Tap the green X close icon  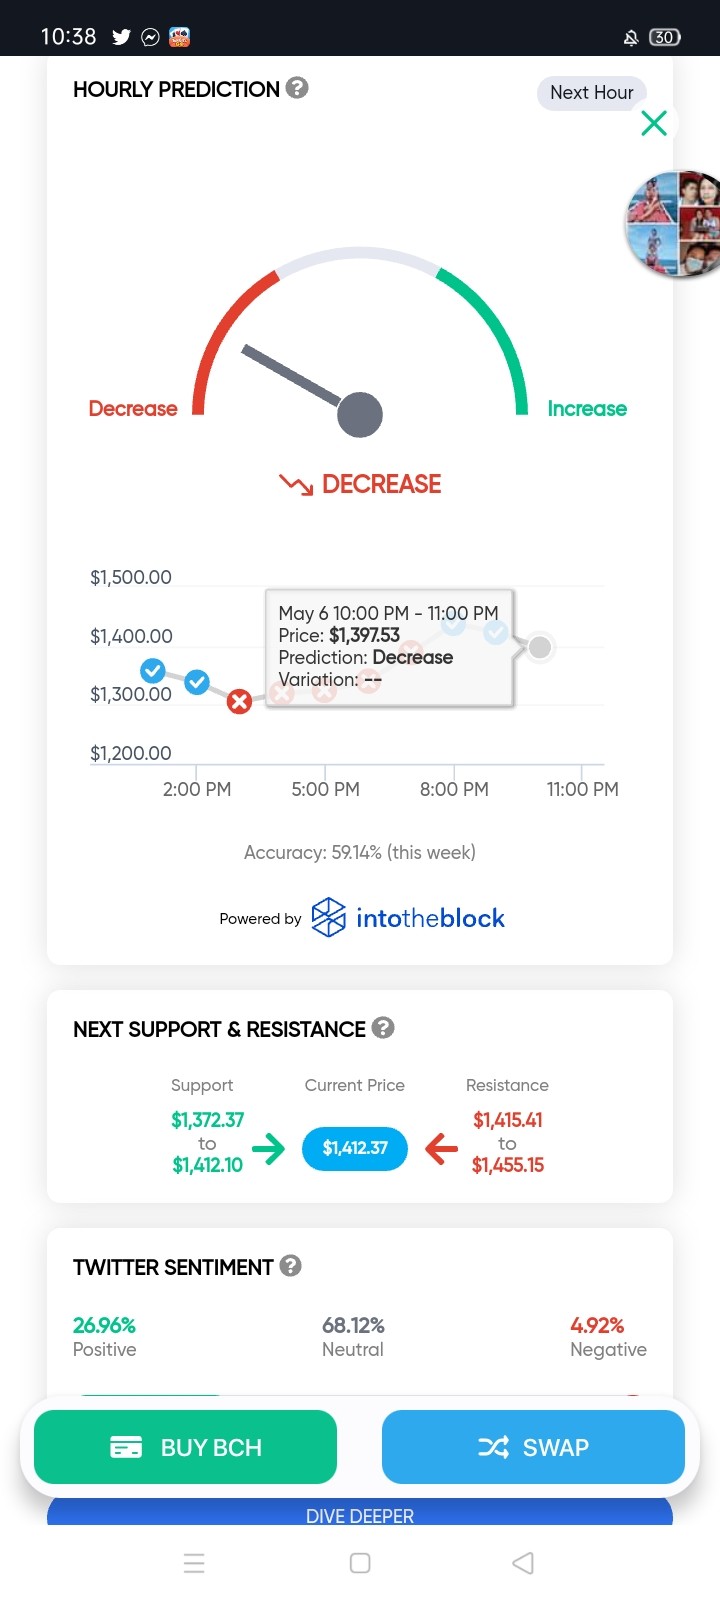pyautogui.click(x=654, y=123)
